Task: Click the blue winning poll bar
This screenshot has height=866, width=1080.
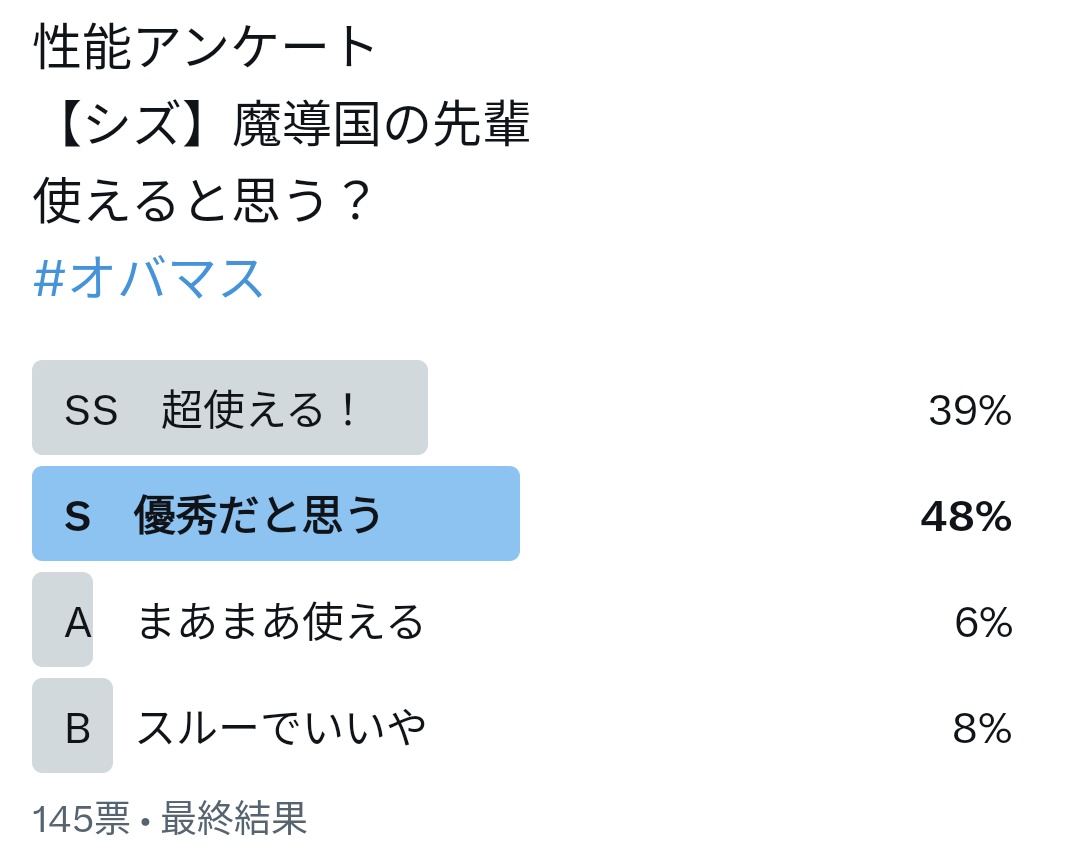Action: [x=276, y=514]
